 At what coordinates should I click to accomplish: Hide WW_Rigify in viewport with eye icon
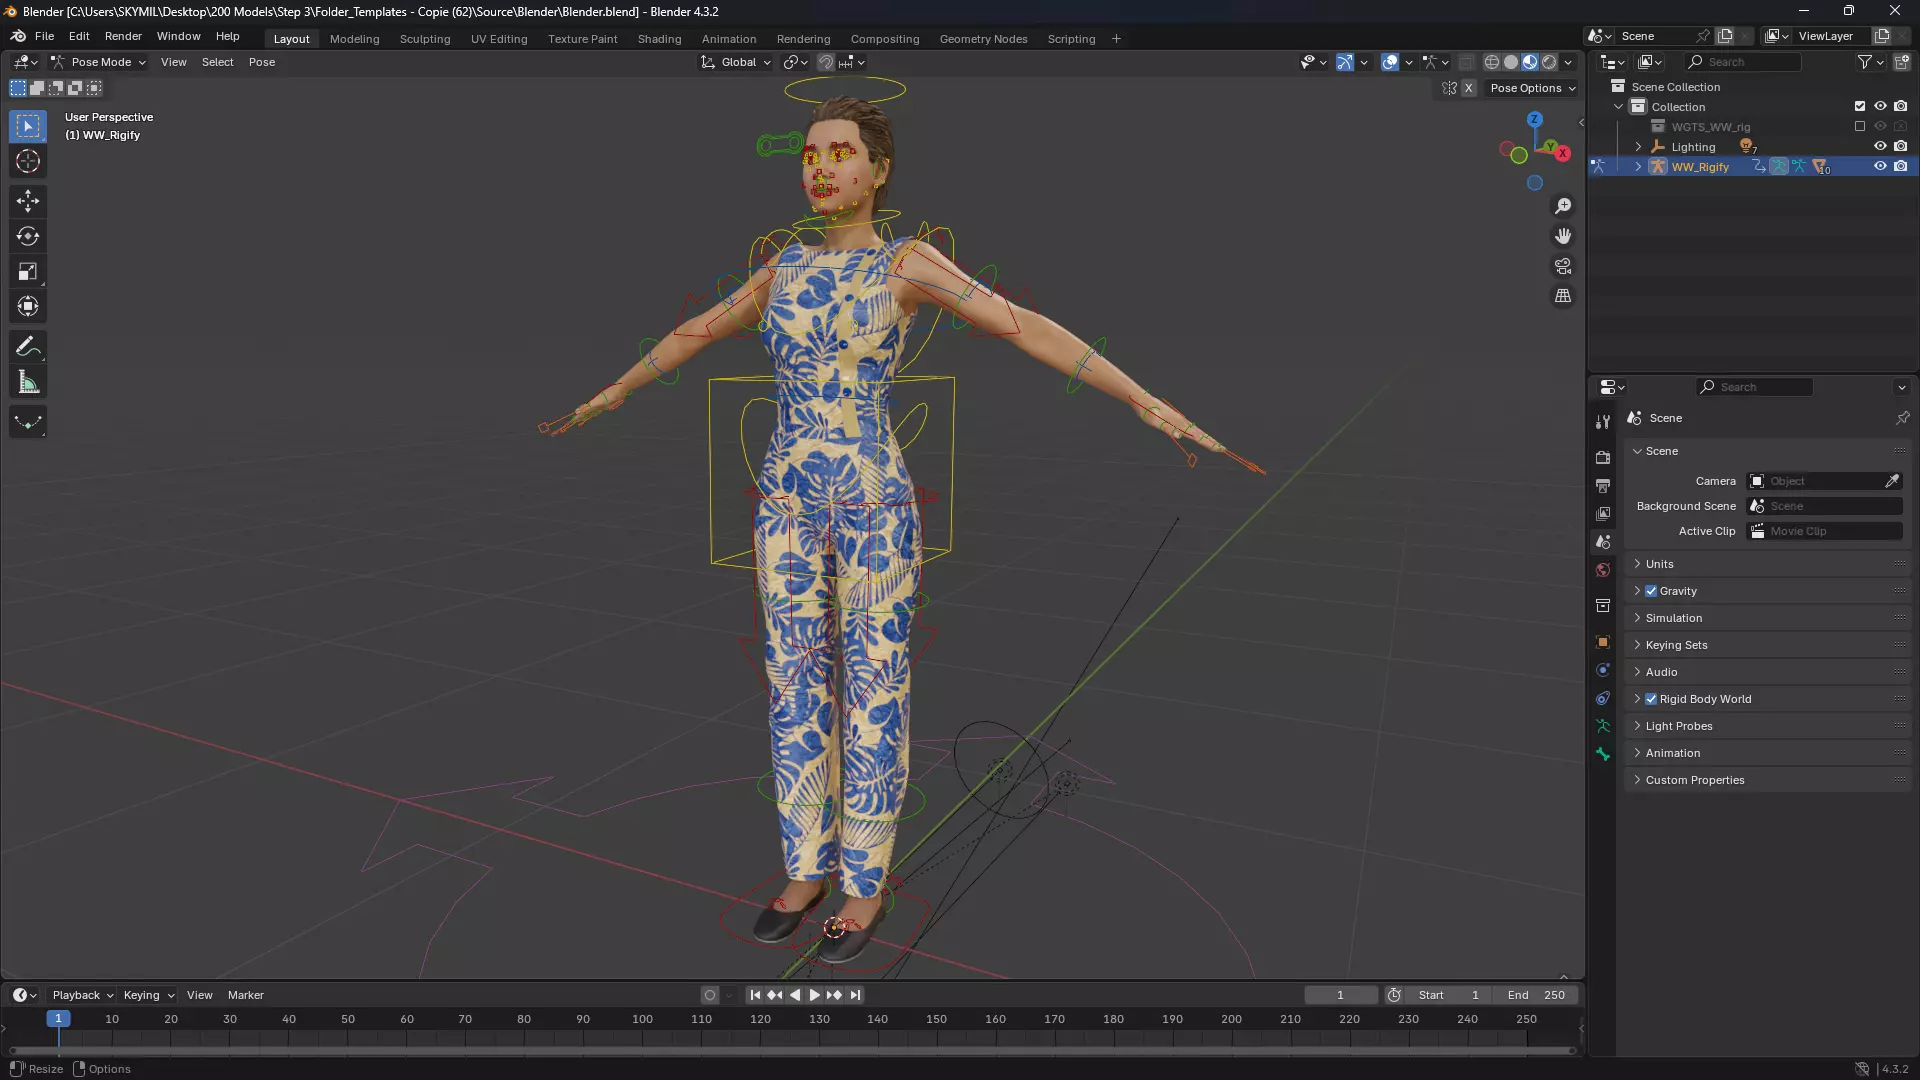click(1880, 167)
